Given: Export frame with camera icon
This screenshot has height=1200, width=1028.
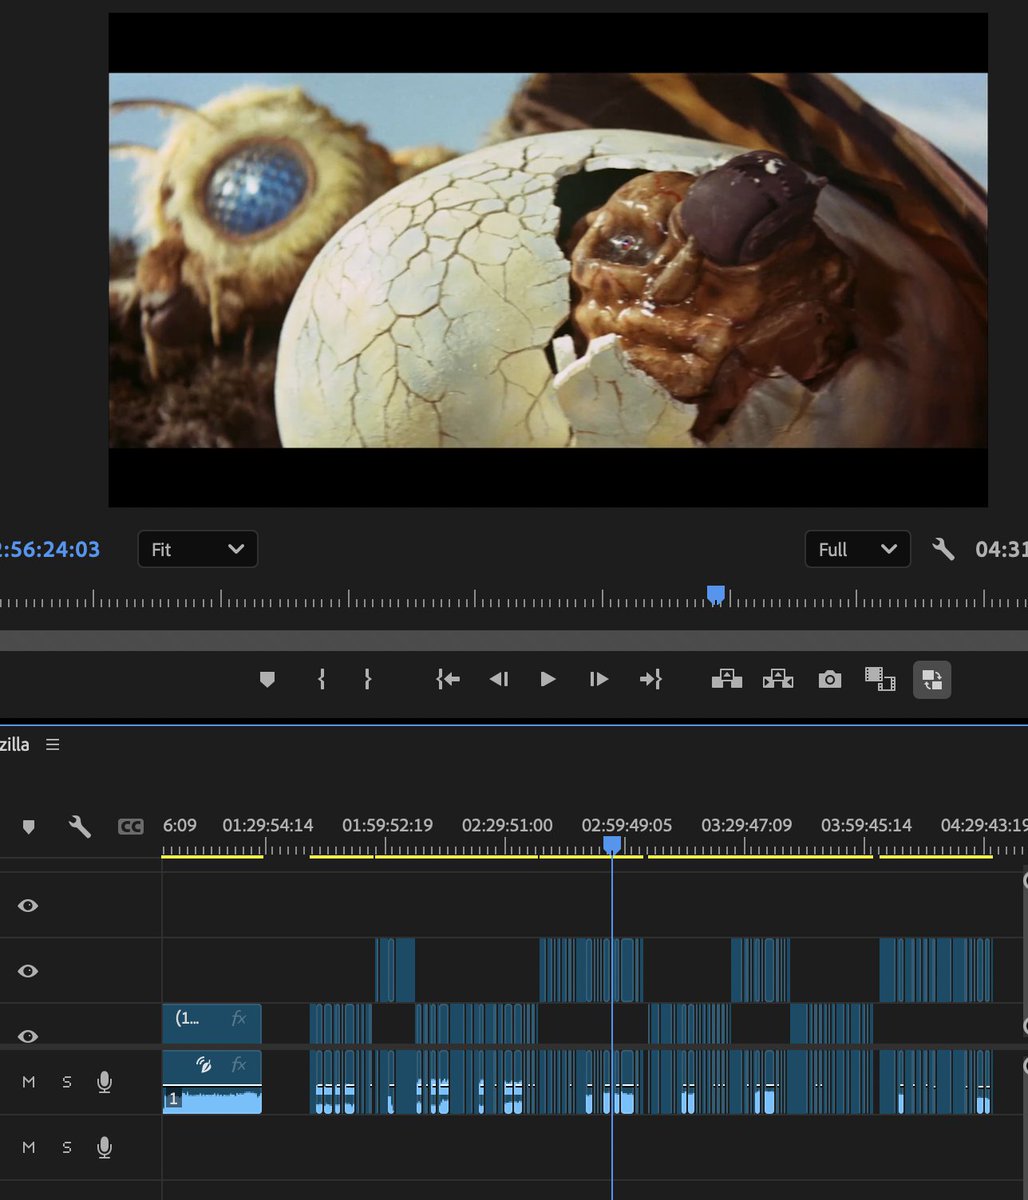Looking at the screenshot, I should (x=829, y=679).
